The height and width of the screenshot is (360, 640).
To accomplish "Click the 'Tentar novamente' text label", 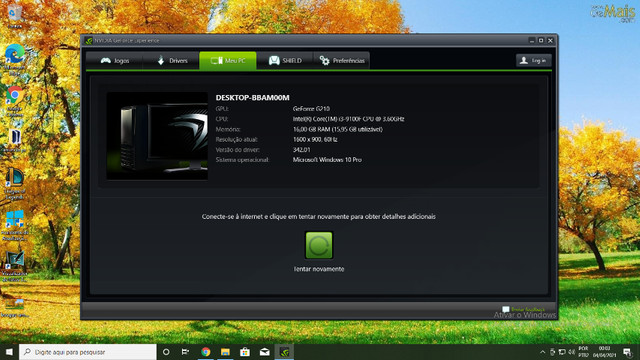I will pyautogui.click(x=319, y=269).
